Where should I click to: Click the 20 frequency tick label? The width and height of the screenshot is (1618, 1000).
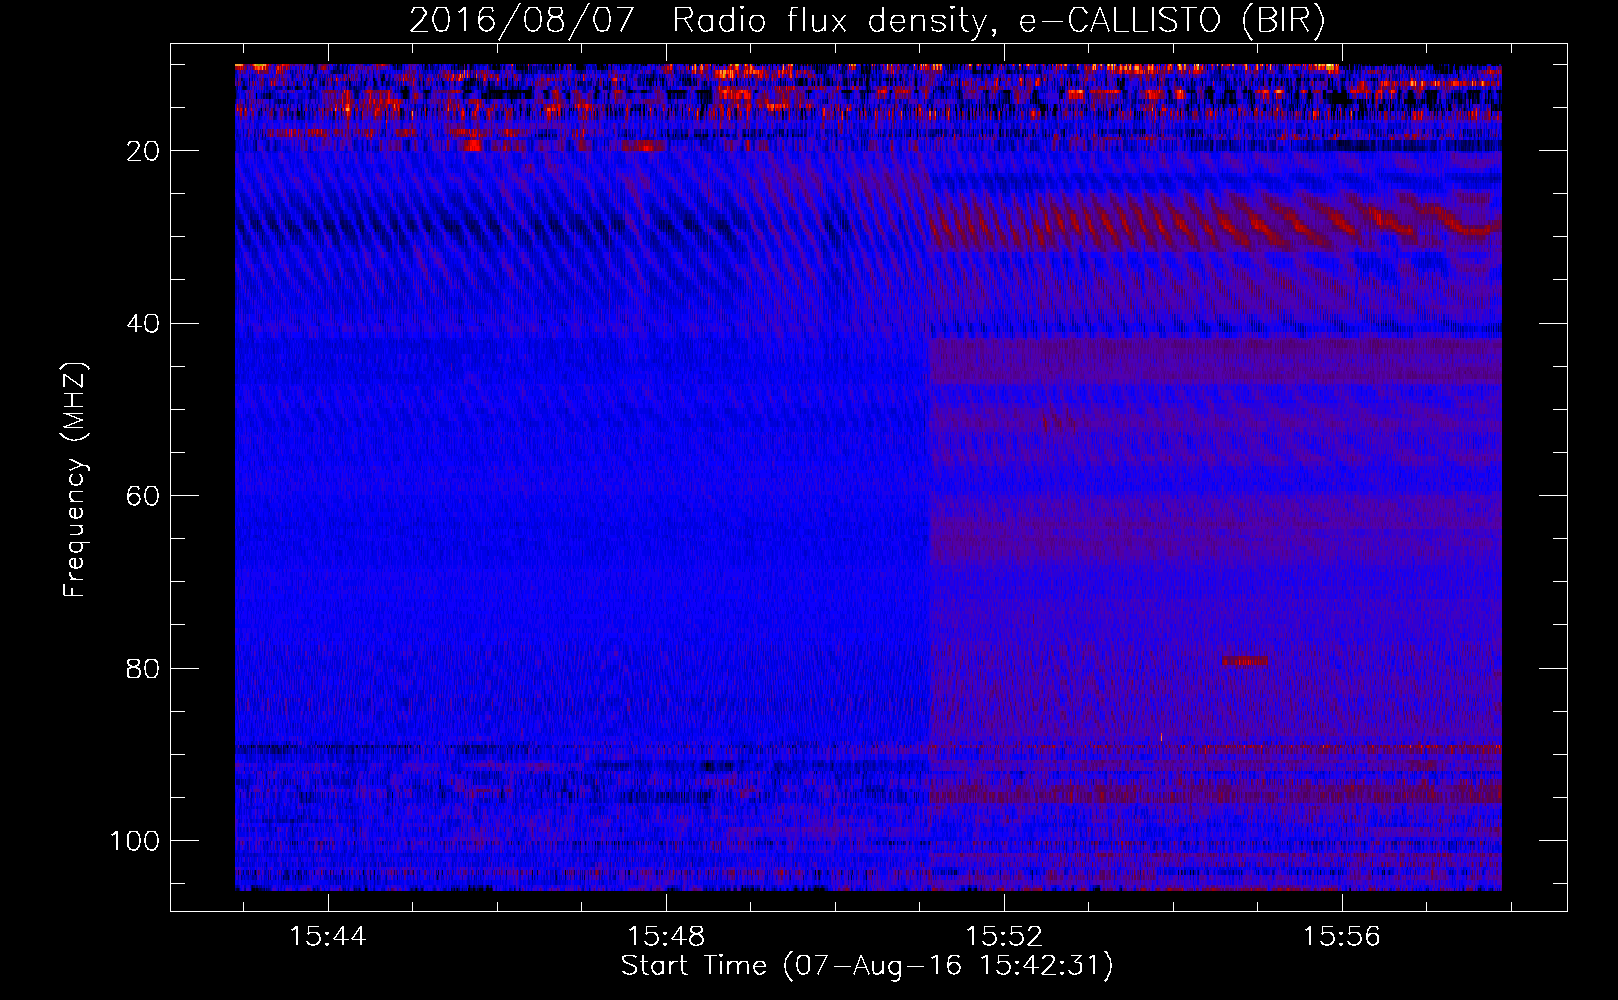[144, 151]
